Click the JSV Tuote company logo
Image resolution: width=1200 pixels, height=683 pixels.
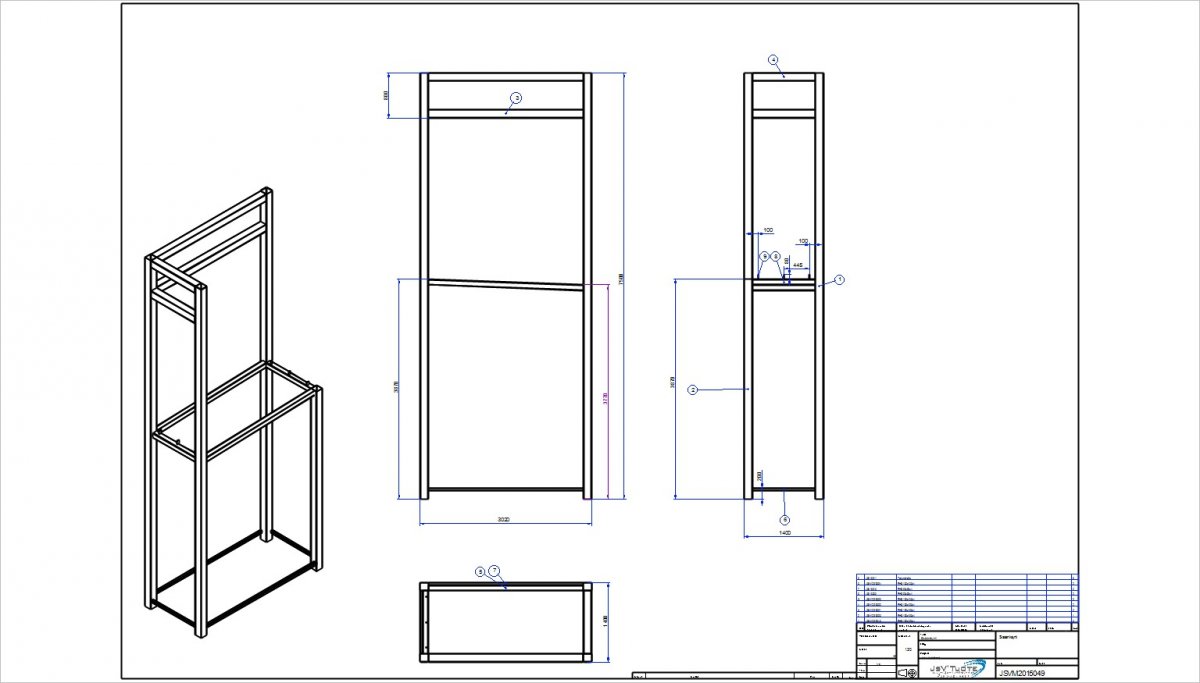958,668
